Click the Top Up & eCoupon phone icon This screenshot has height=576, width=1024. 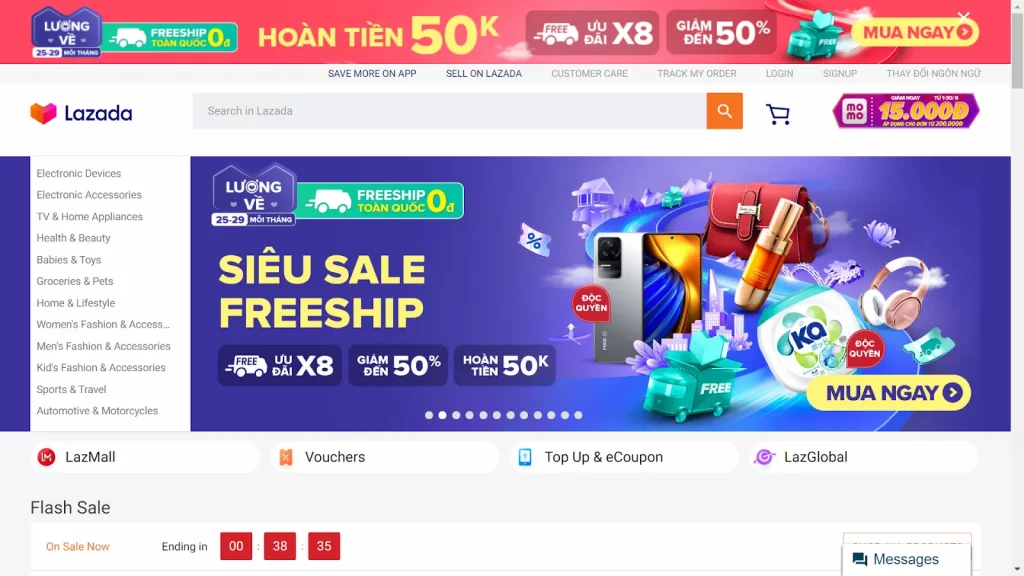pos(525,457)
